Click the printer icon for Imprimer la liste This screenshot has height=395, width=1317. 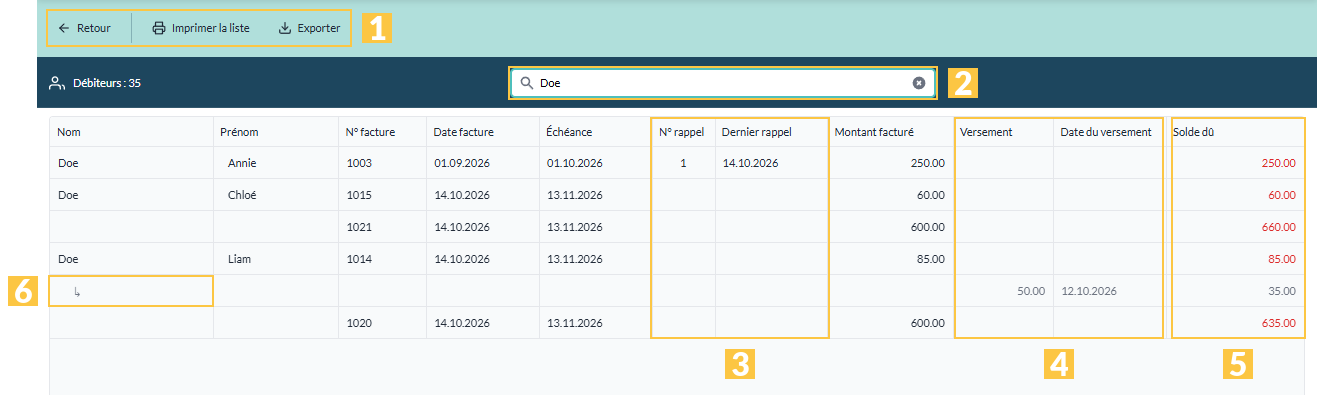159,28
